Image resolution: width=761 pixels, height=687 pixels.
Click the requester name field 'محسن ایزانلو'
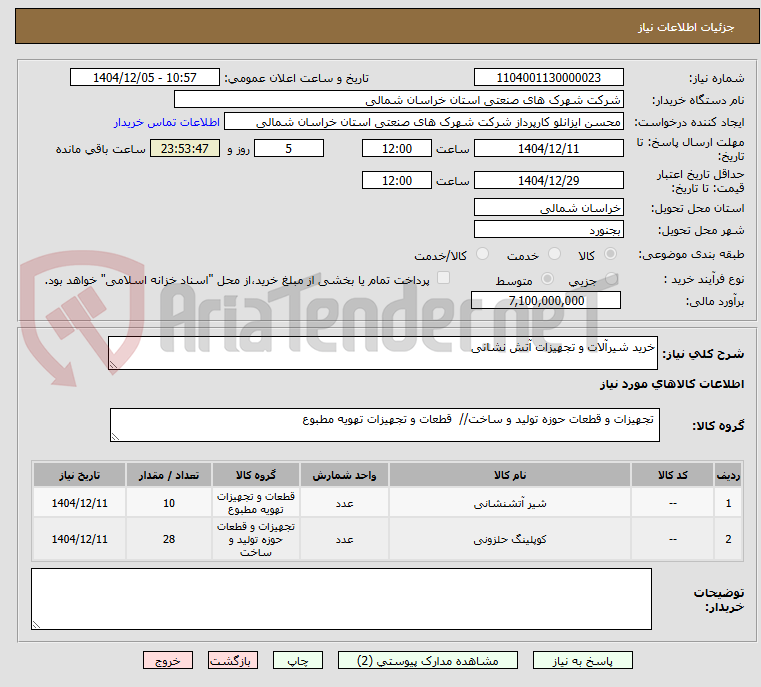tap(424, 122)
